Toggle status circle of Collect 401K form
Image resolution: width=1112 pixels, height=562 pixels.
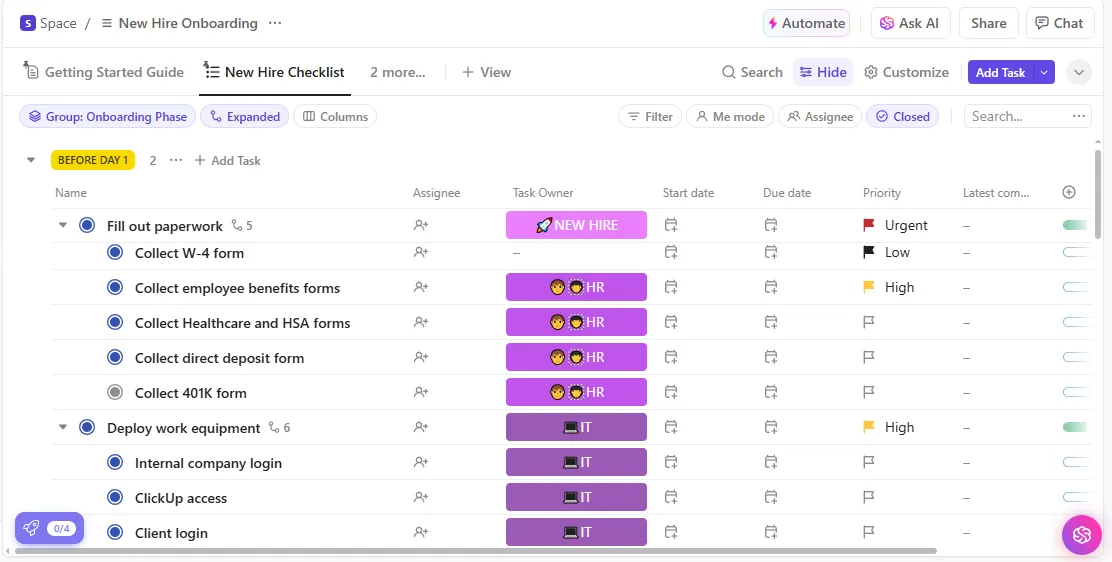115,392
